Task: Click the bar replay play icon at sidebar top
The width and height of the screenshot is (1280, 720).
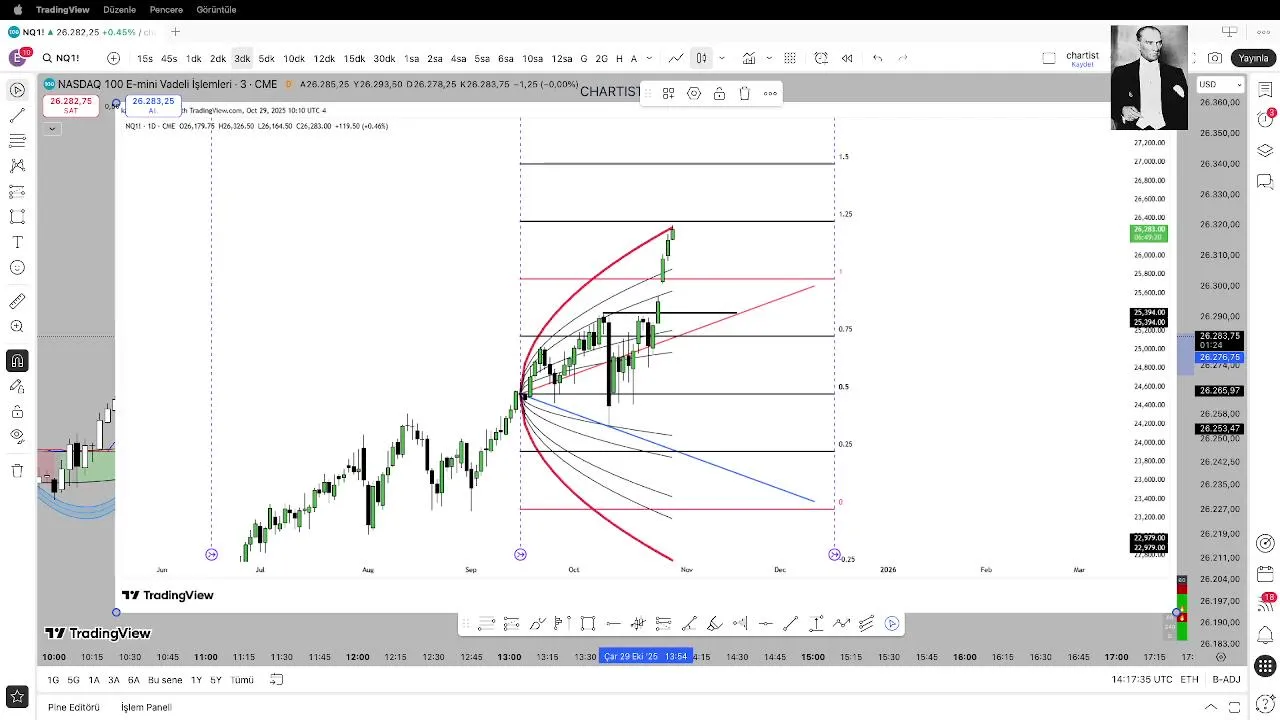Action: pyautogui.click(x=17, y=90)
